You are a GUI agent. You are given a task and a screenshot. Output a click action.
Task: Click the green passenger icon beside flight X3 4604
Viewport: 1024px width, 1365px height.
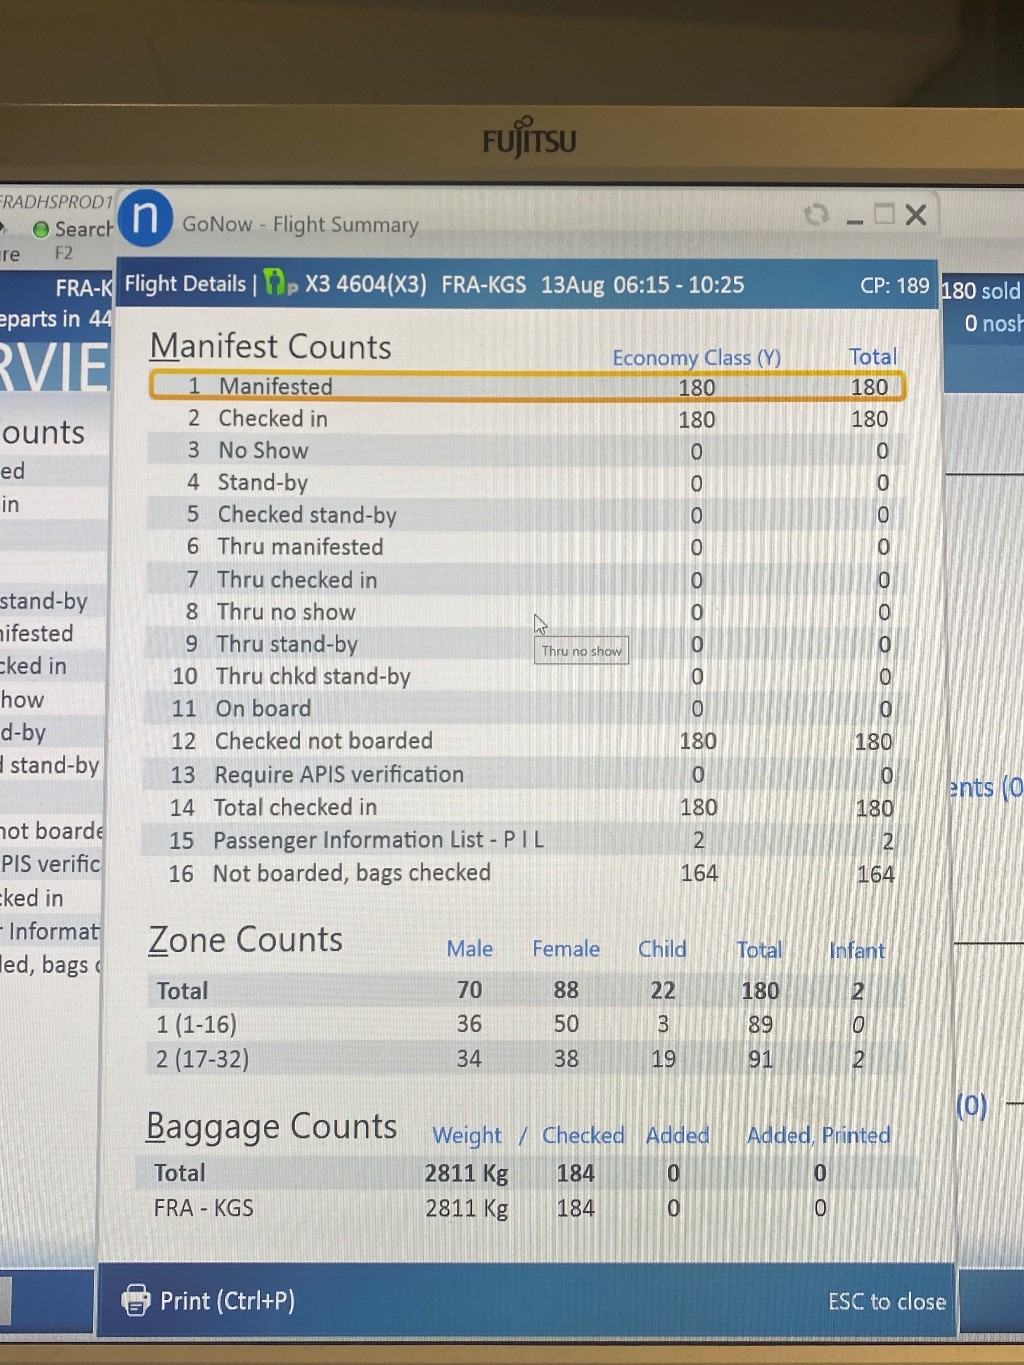280,284
